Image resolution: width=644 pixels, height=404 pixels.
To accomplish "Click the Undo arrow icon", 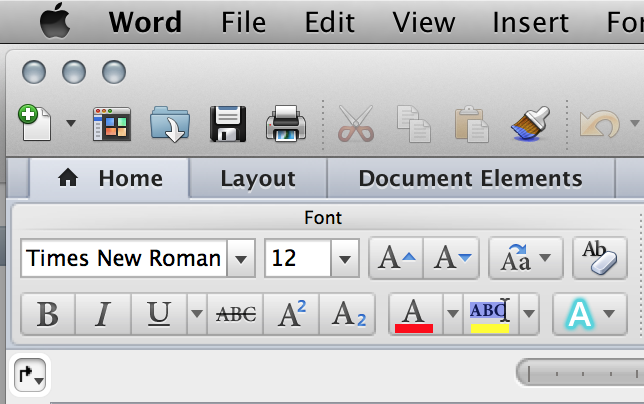I will [x=600, y=124].
